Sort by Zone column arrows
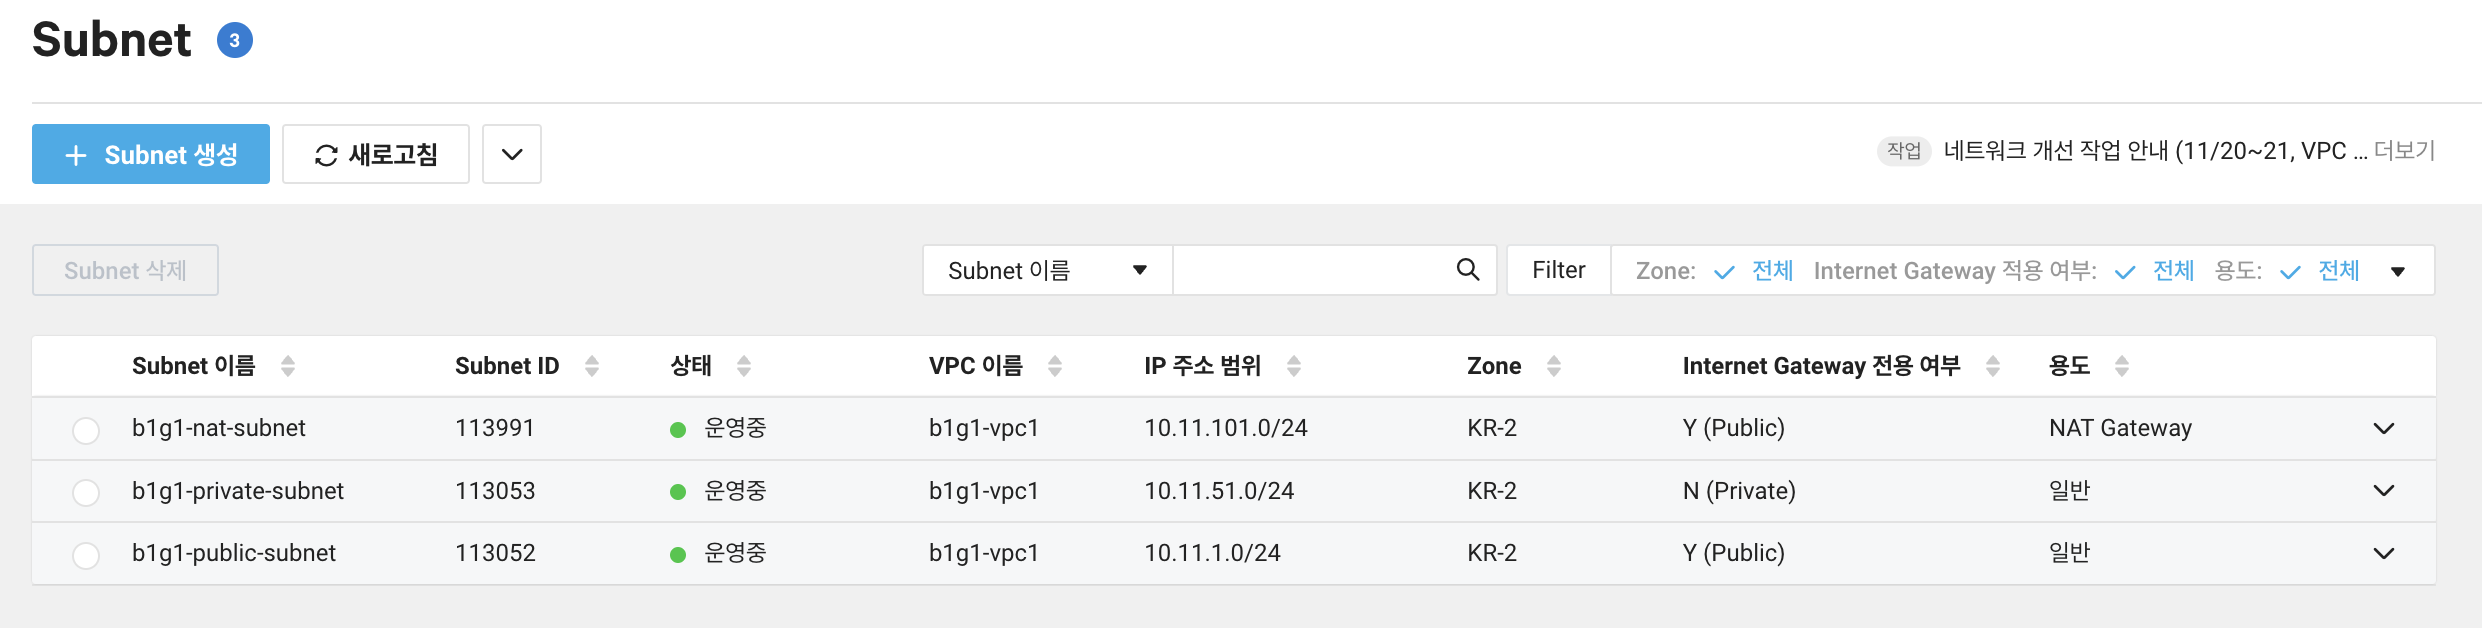This screenshot has height=628, width=2482. (x=1554, y=366)
